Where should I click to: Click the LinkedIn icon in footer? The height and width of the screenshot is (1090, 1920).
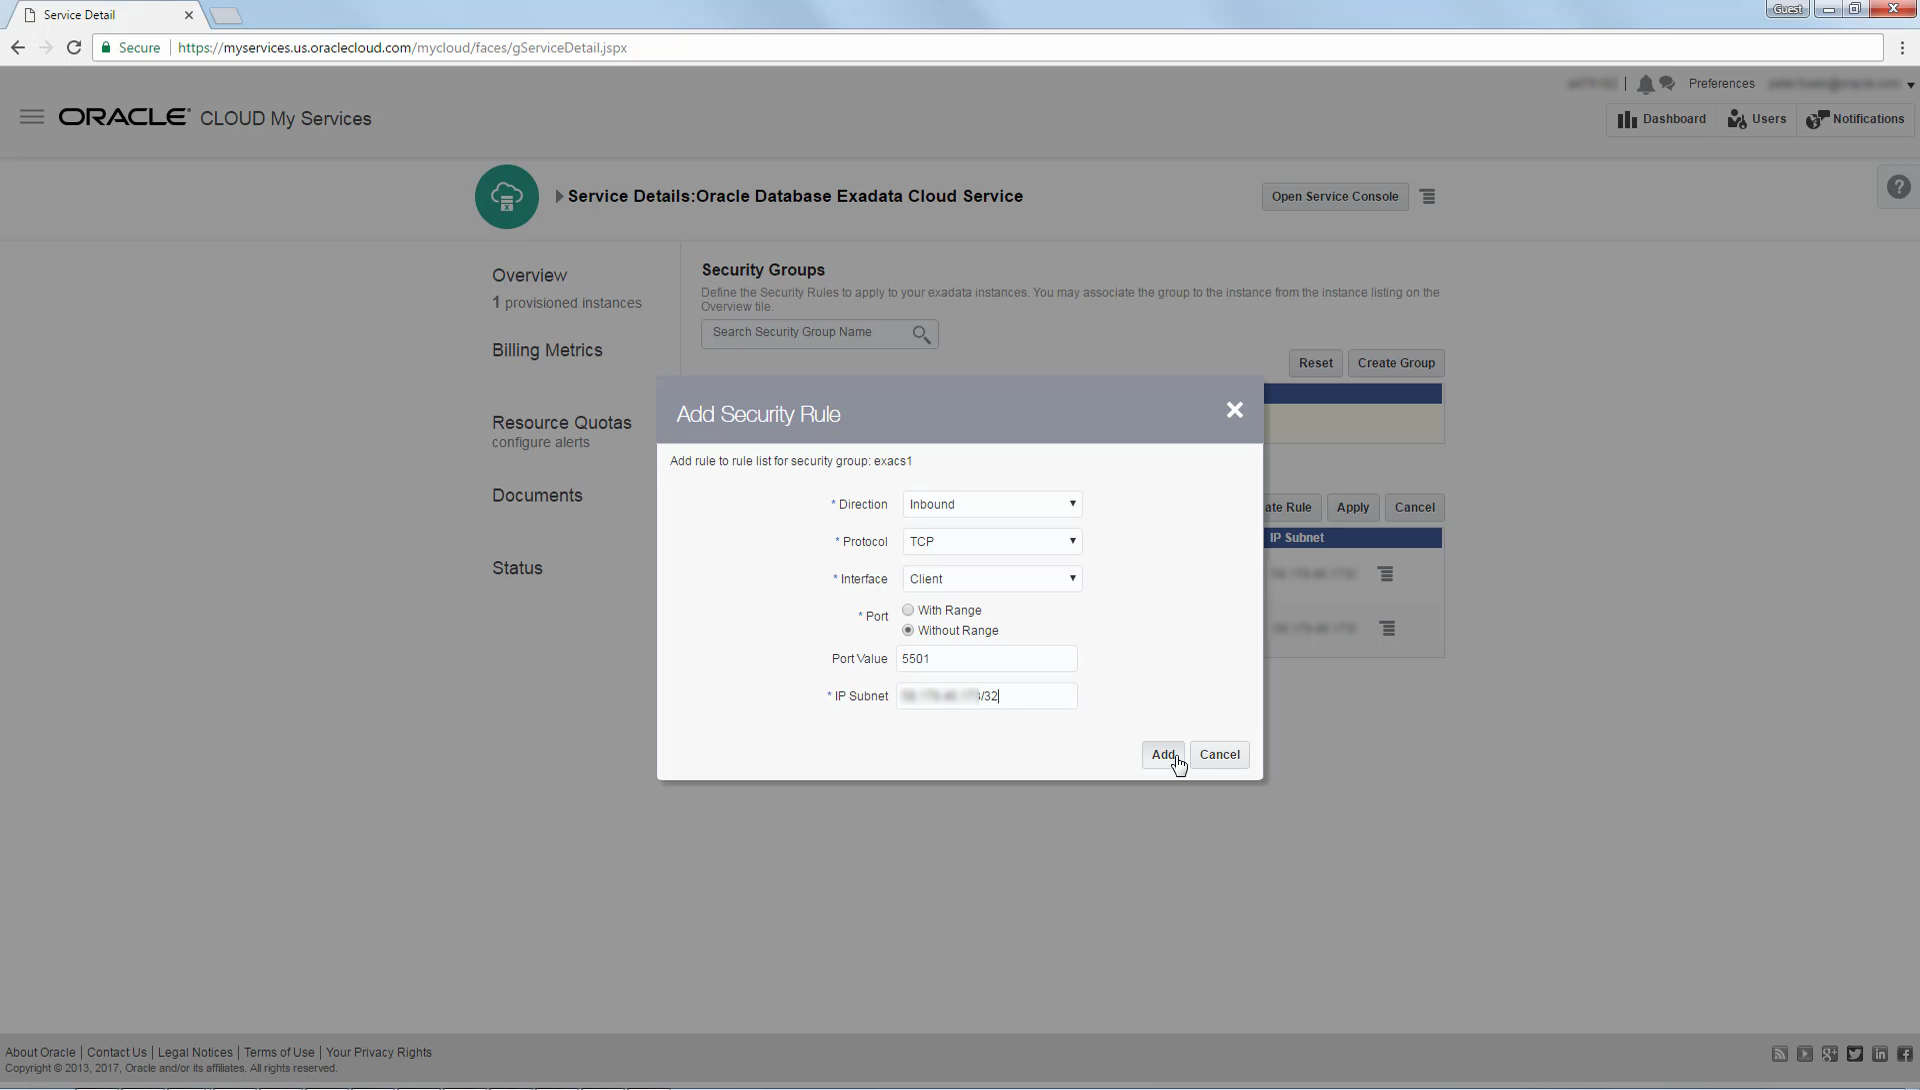pyautogui.click(x=1880, y=1054)
